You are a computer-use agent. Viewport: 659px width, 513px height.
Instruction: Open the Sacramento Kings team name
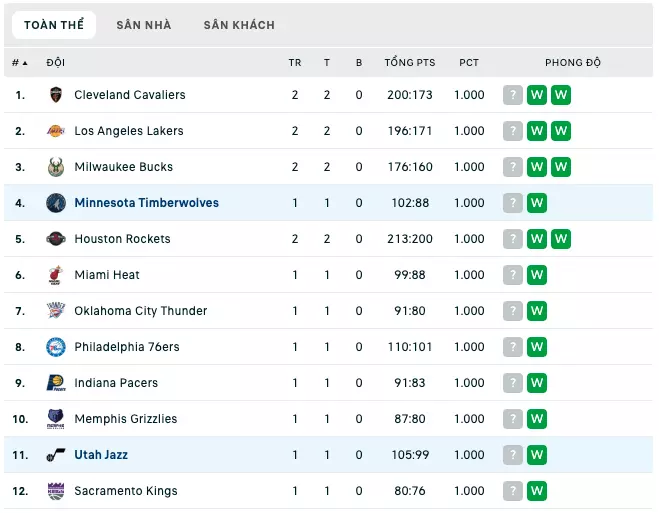126,491
